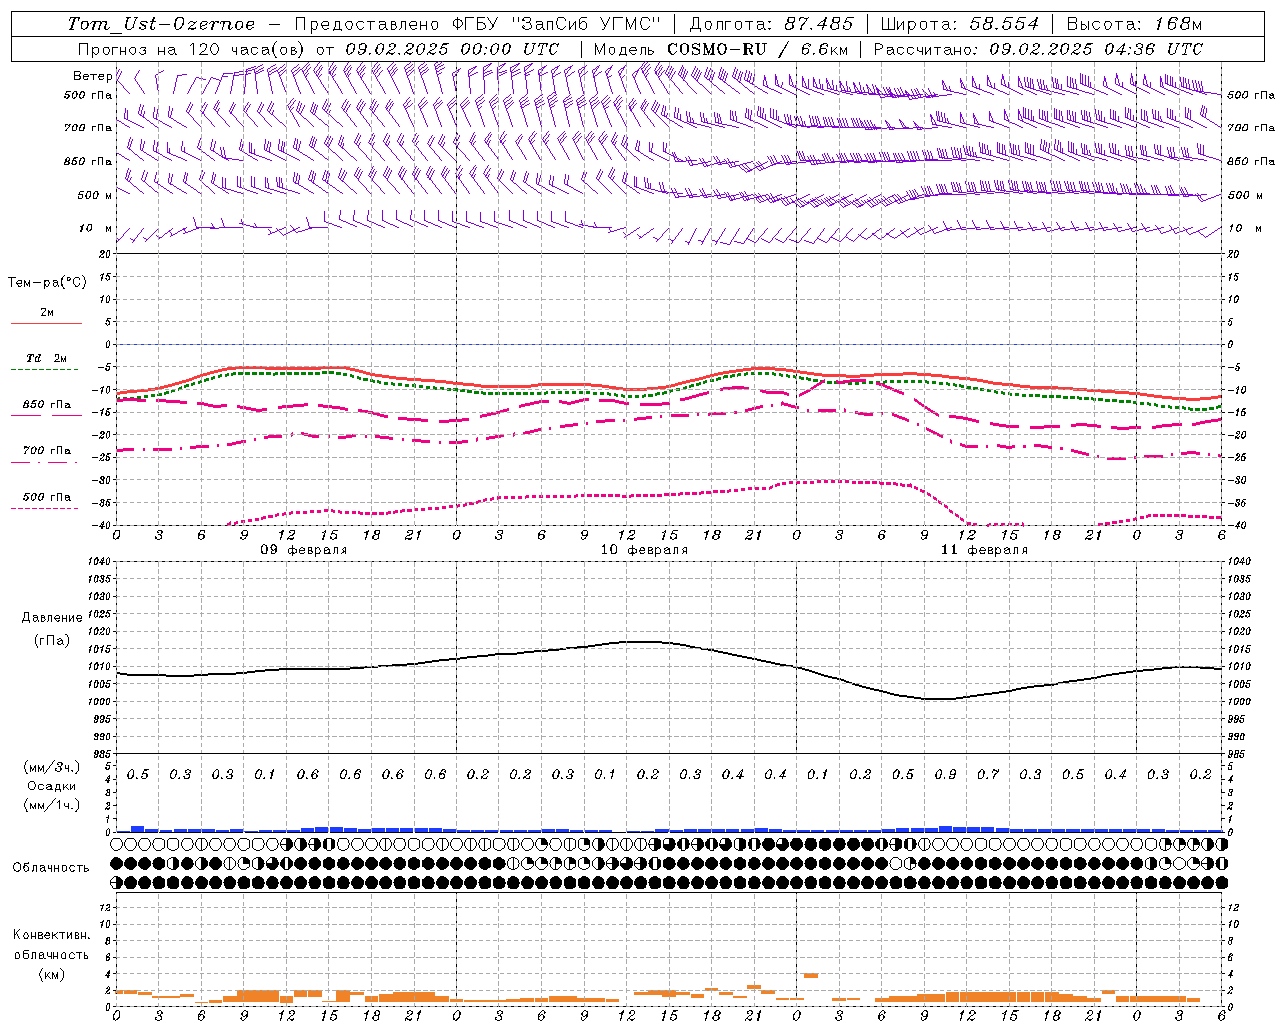1280x1024 pixels.
Task: Click the 'Конвективн.' convective cloud label
Action: coord(52,935)
